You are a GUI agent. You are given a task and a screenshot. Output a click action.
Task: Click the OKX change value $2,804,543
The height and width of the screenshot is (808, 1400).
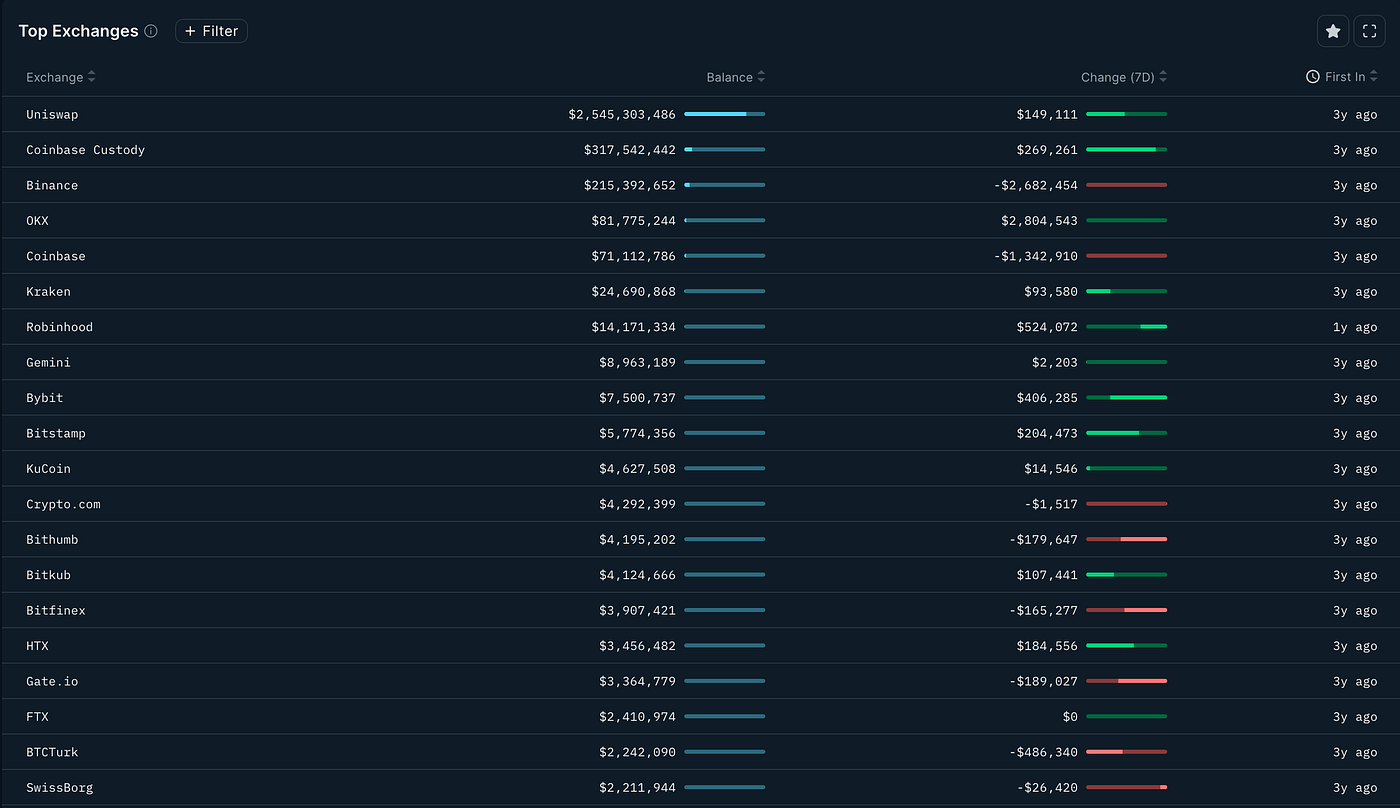pos(1040,221)
